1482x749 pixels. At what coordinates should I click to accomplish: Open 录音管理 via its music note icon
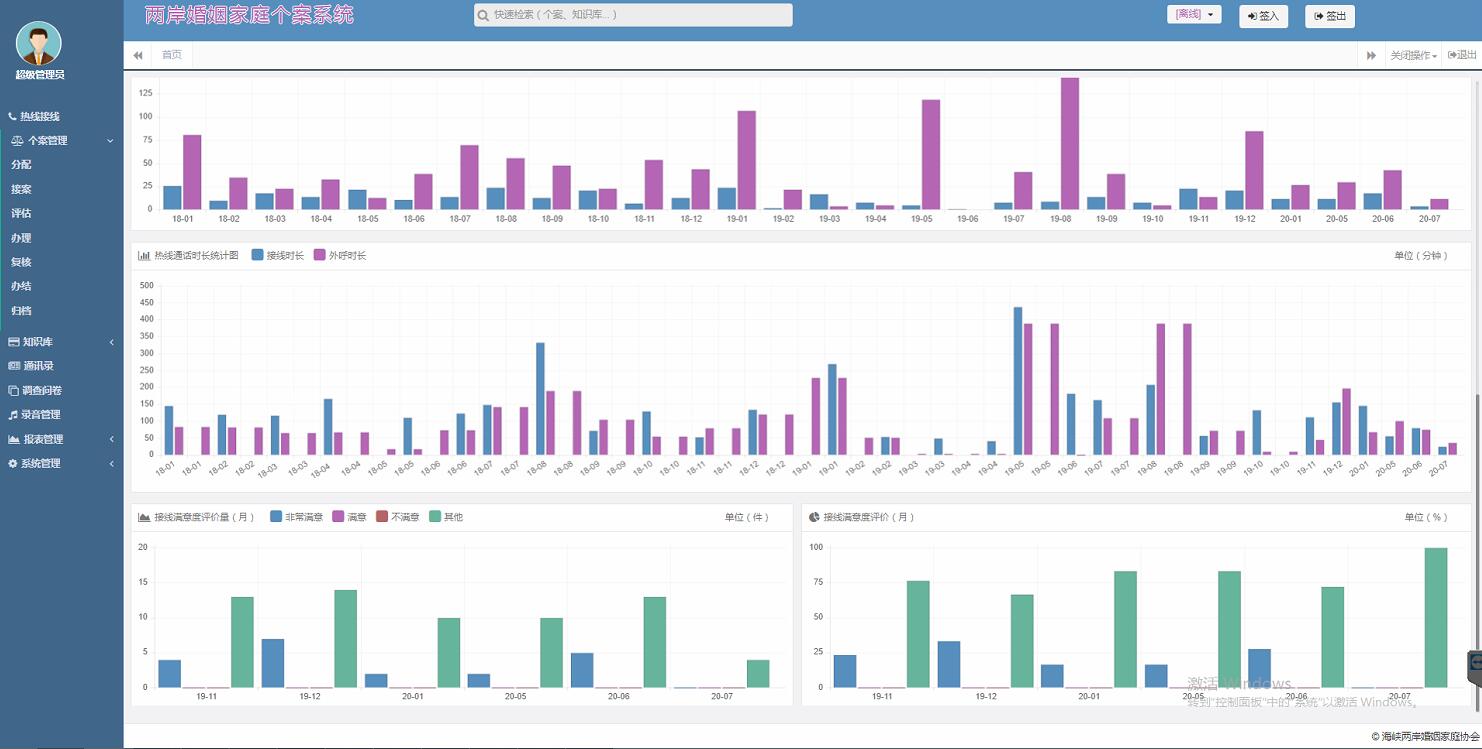(x=13, y=415)
